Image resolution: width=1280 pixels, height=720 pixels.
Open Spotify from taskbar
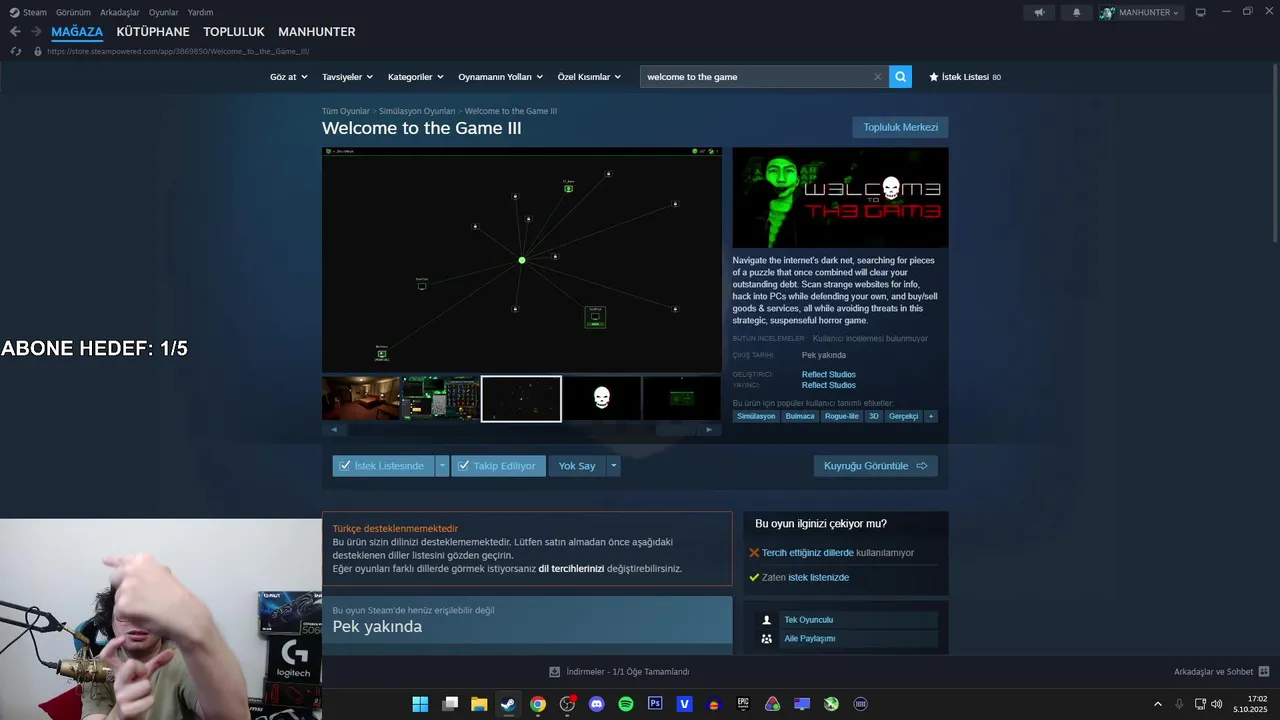pos(626,704)
